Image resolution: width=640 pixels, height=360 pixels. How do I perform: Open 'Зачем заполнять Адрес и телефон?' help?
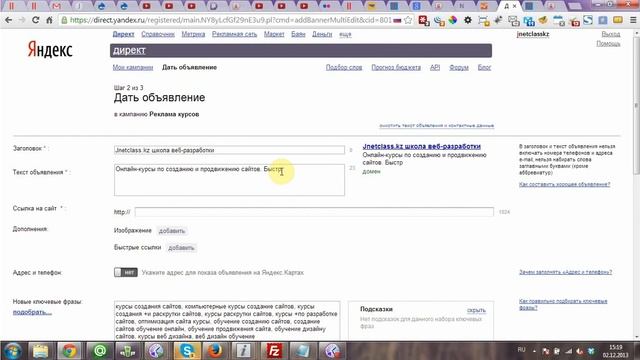565,272
